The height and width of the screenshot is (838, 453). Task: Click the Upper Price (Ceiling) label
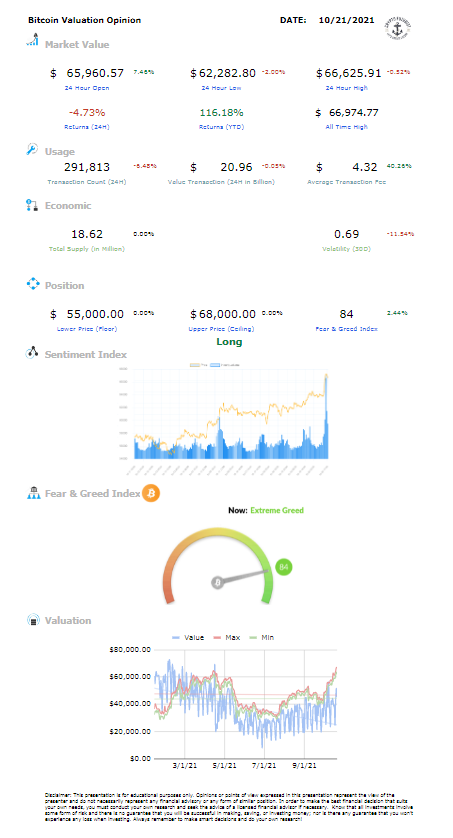[x=222, y=329]
